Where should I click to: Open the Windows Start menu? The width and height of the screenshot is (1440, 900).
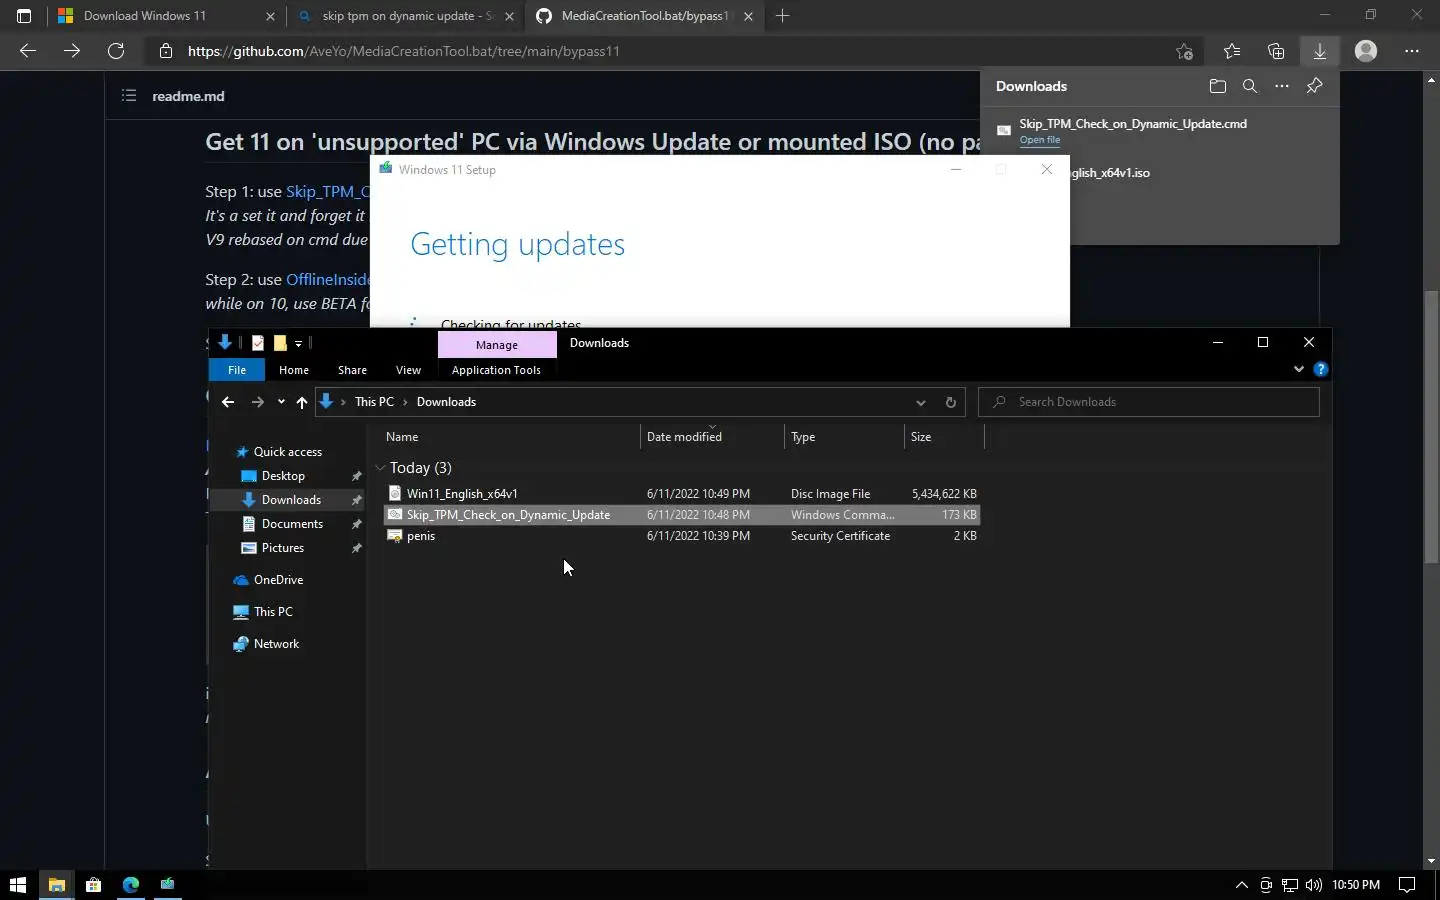tap(17, 884)
